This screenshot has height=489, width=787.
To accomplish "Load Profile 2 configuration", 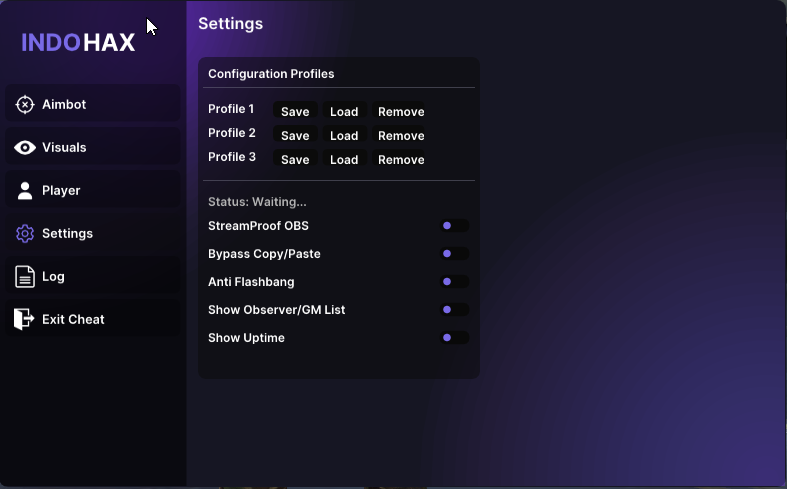I will coord(344,136).
